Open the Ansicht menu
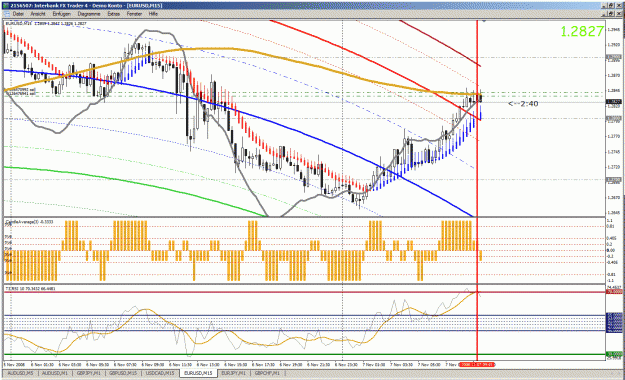The height and width of the screenshot is (380, 625). [x=37, y=14]
